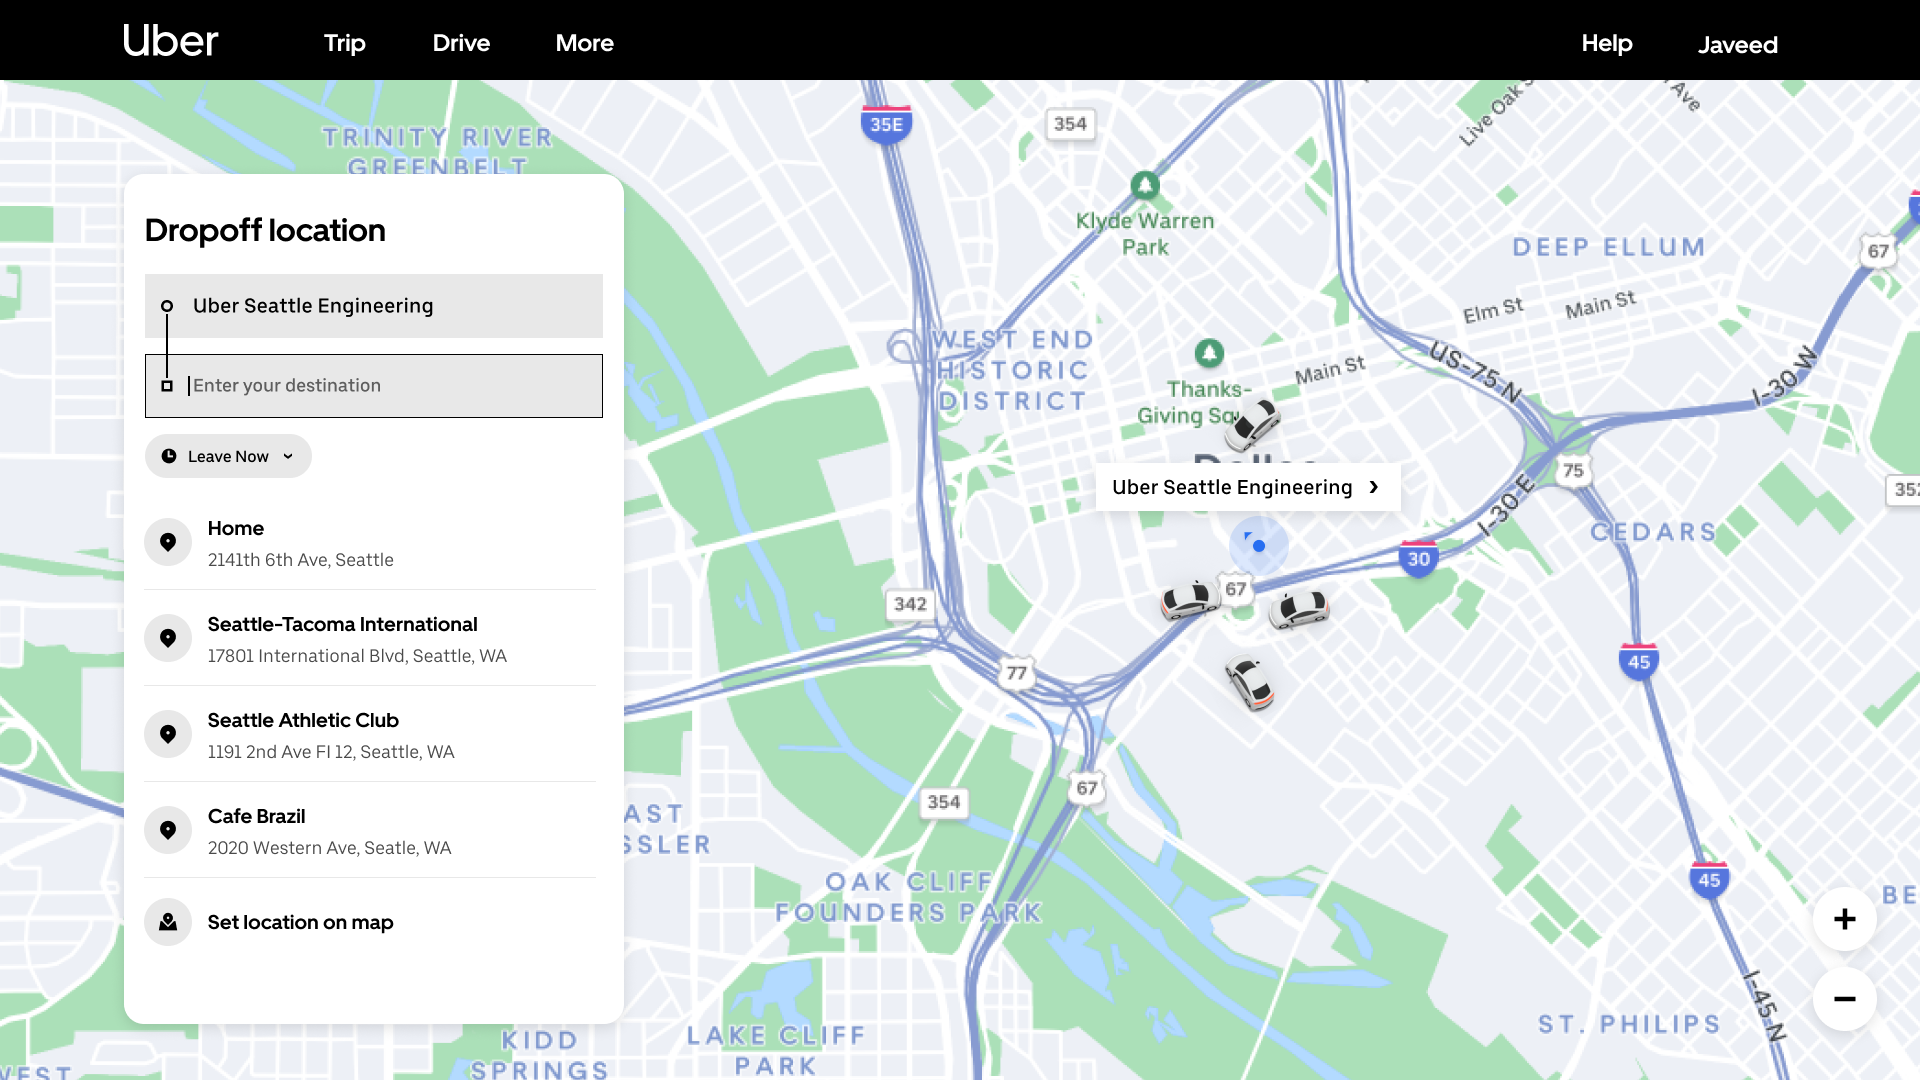Viewport: 1920px width, 1080px height.
Task: Open the Trip menu
Action: (345, 43)
